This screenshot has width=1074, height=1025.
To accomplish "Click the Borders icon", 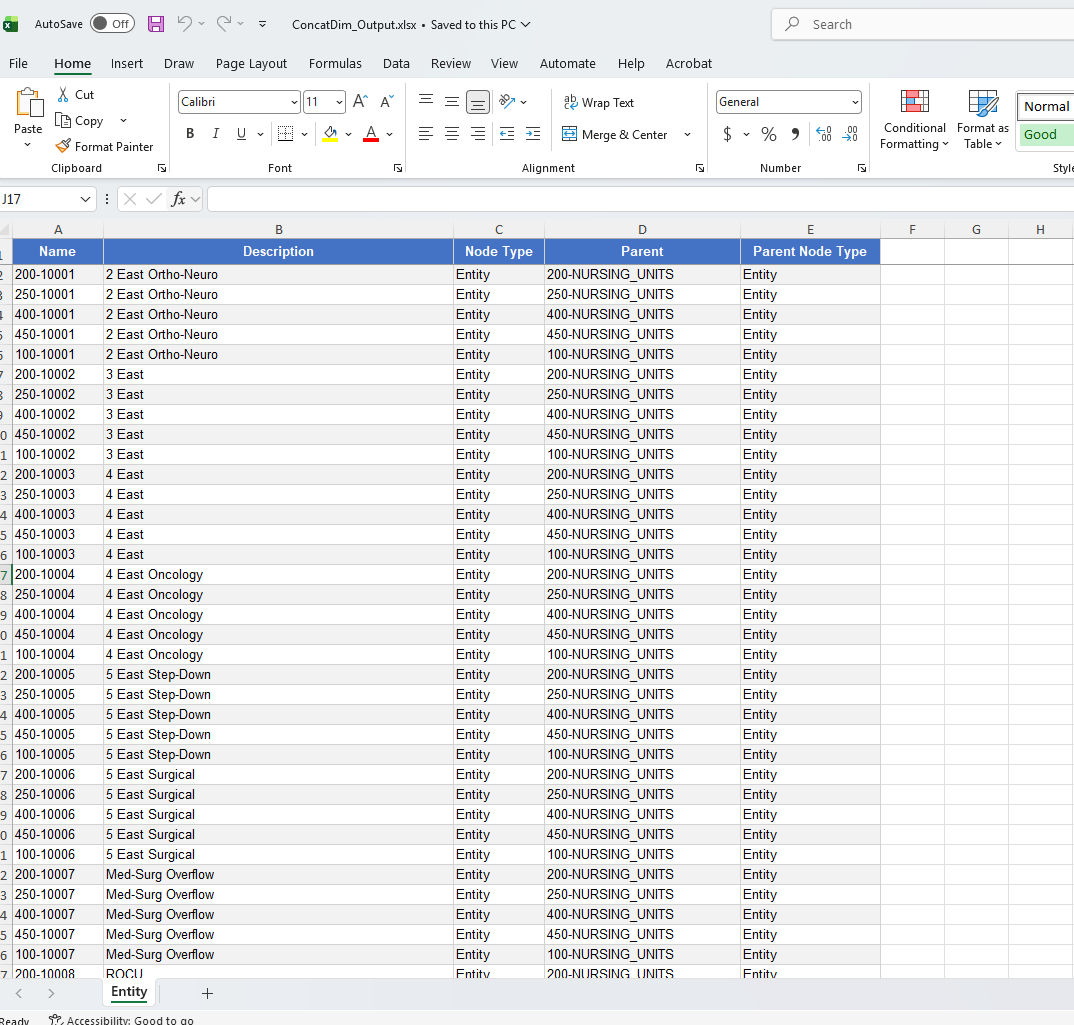I will click(286, 134).
